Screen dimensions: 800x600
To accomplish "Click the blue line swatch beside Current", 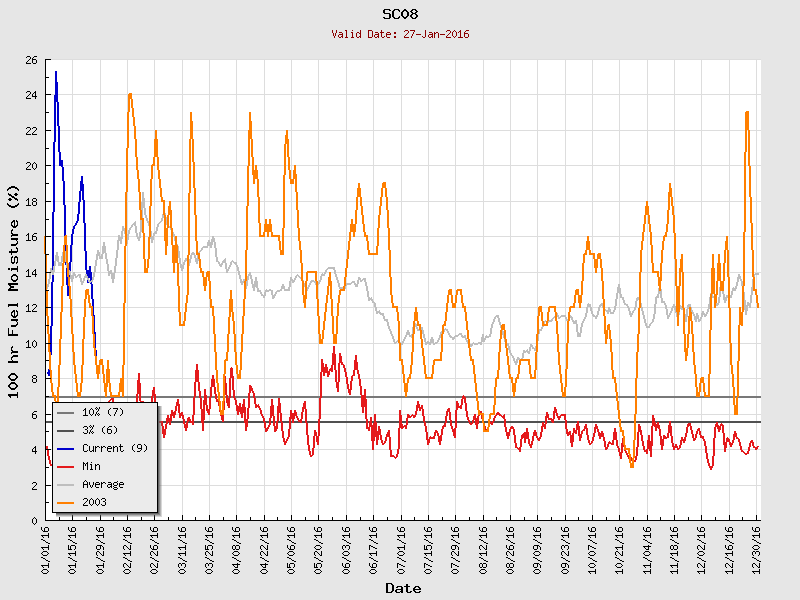I will (x=66, y=448).
